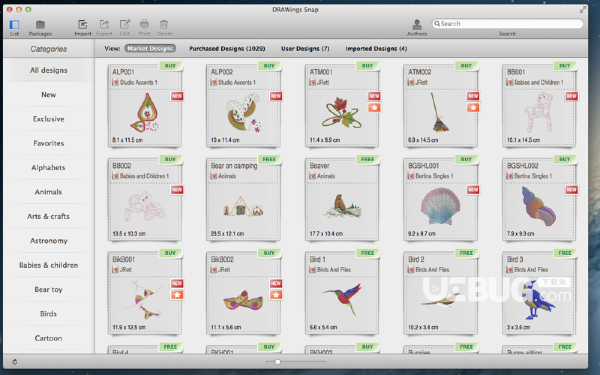
Task: Choose the Animals category
Action: pos(49,192)
